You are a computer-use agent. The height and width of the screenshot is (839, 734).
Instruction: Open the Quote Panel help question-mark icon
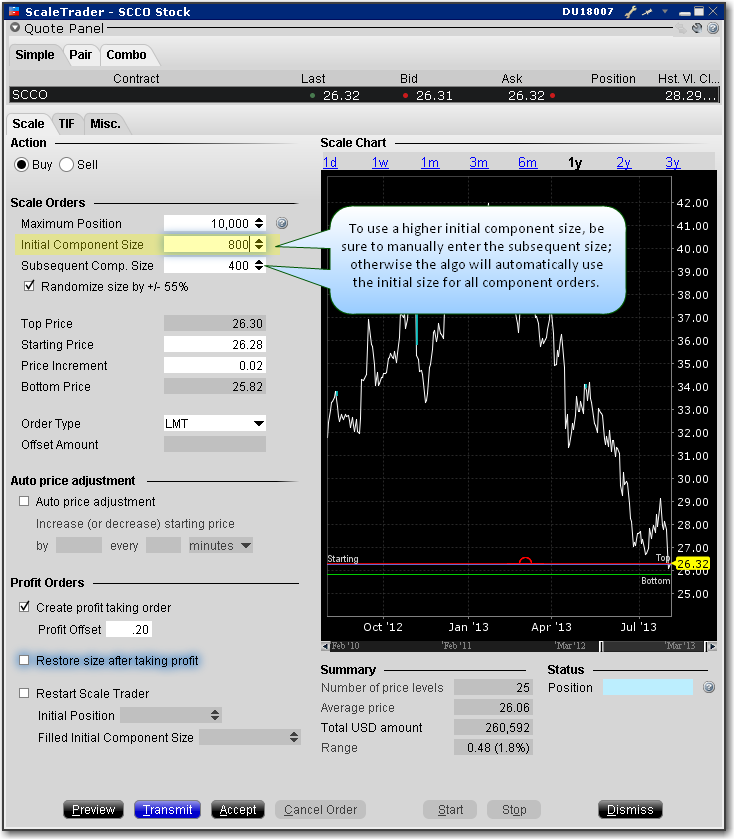click(713, 29)
